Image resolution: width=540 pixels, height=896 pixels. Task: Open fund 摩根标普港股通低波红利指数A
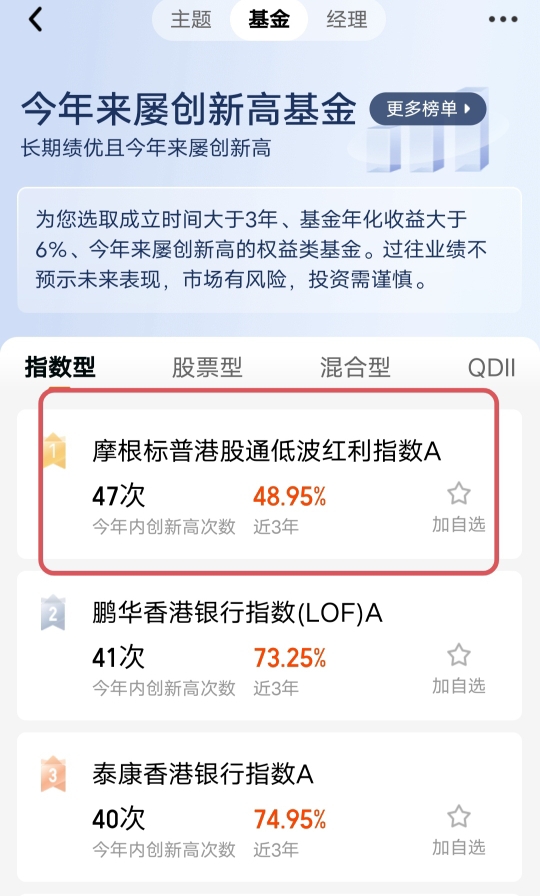(x=269, y=484)
